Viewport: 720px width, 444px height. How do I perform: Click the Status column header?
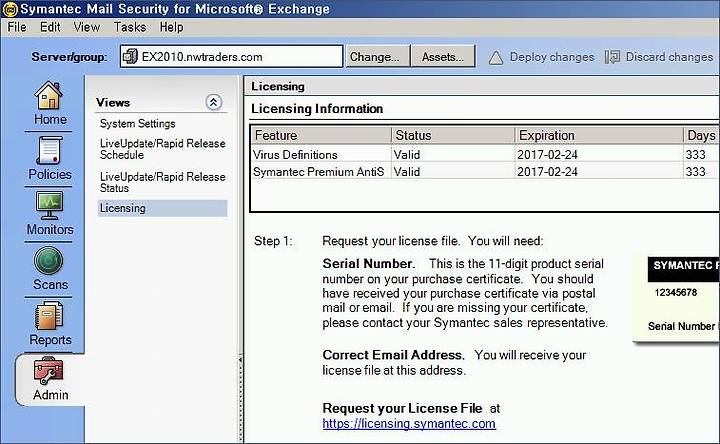[453, 135]
